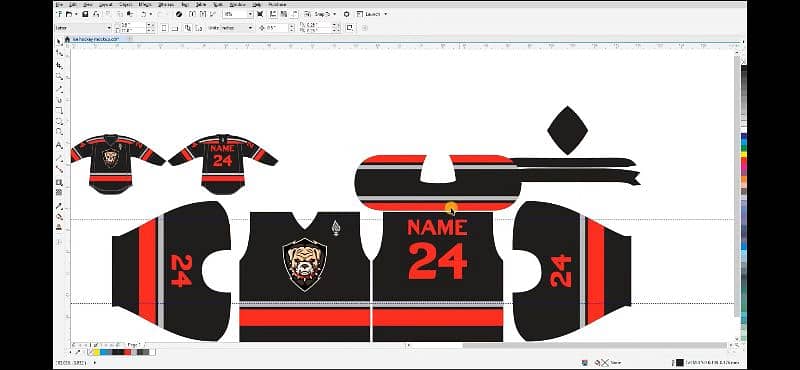This screenshot has height=370, width=800.
Task: Open the Purchase menu
Action: [278, 5]
